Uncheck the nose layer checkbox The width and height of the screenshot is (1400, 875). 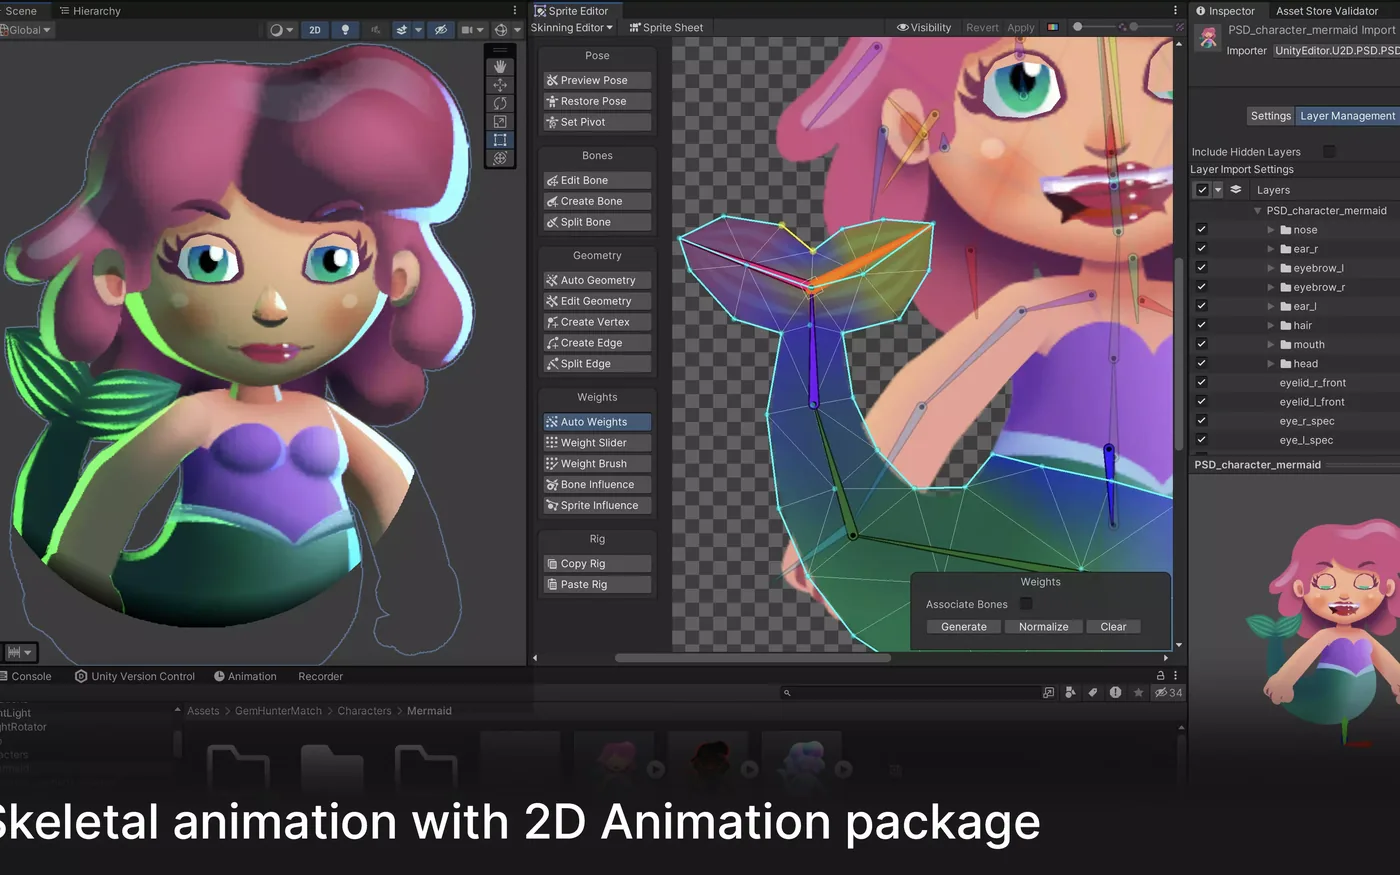tap(1202, 230)
